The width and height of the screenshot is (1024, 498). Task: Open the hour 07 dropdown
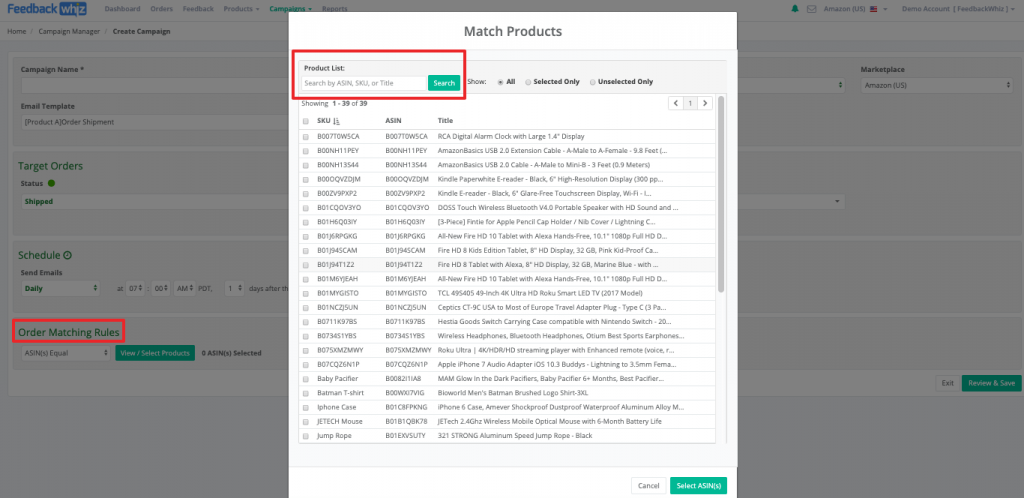coord(136,288)
